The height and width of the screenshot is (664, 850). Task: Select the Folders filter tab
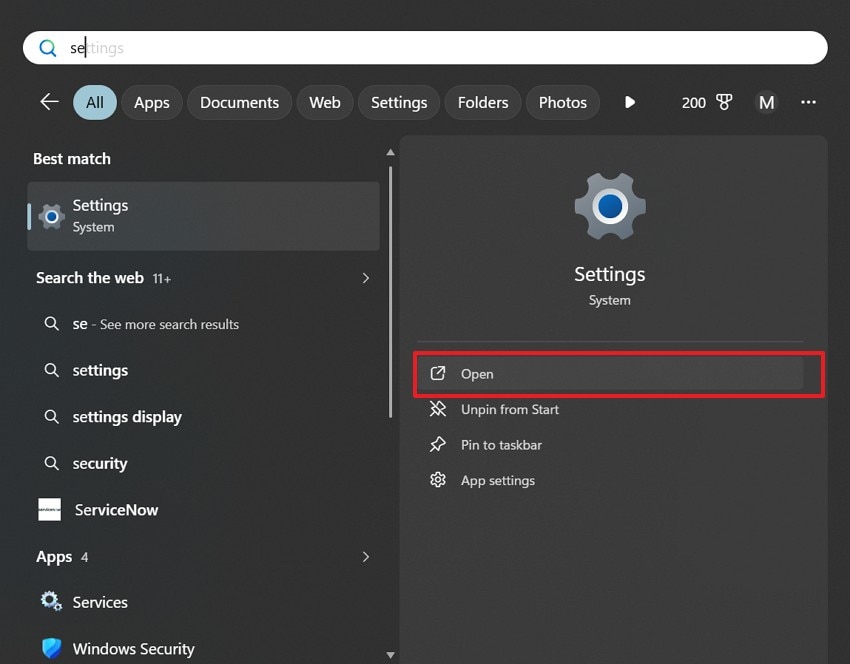point(482,102)
